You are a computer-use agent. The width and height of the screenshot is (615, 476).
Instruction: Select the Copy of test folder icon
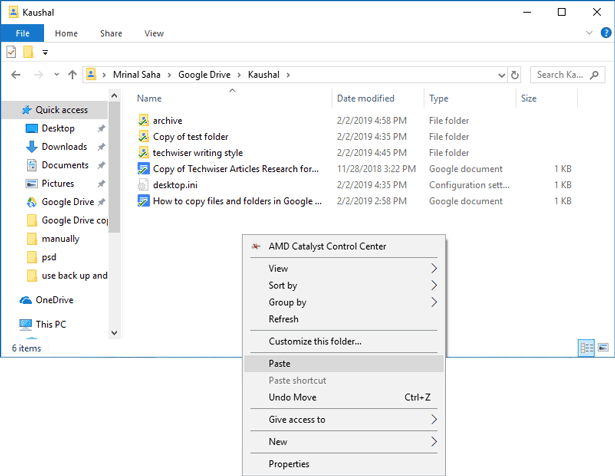tap(144, 136)
